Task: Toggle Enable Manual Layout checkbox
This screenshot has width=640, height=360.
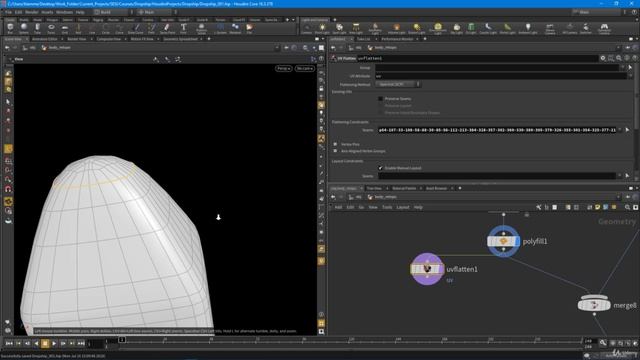Action: [x=380, y=168]
